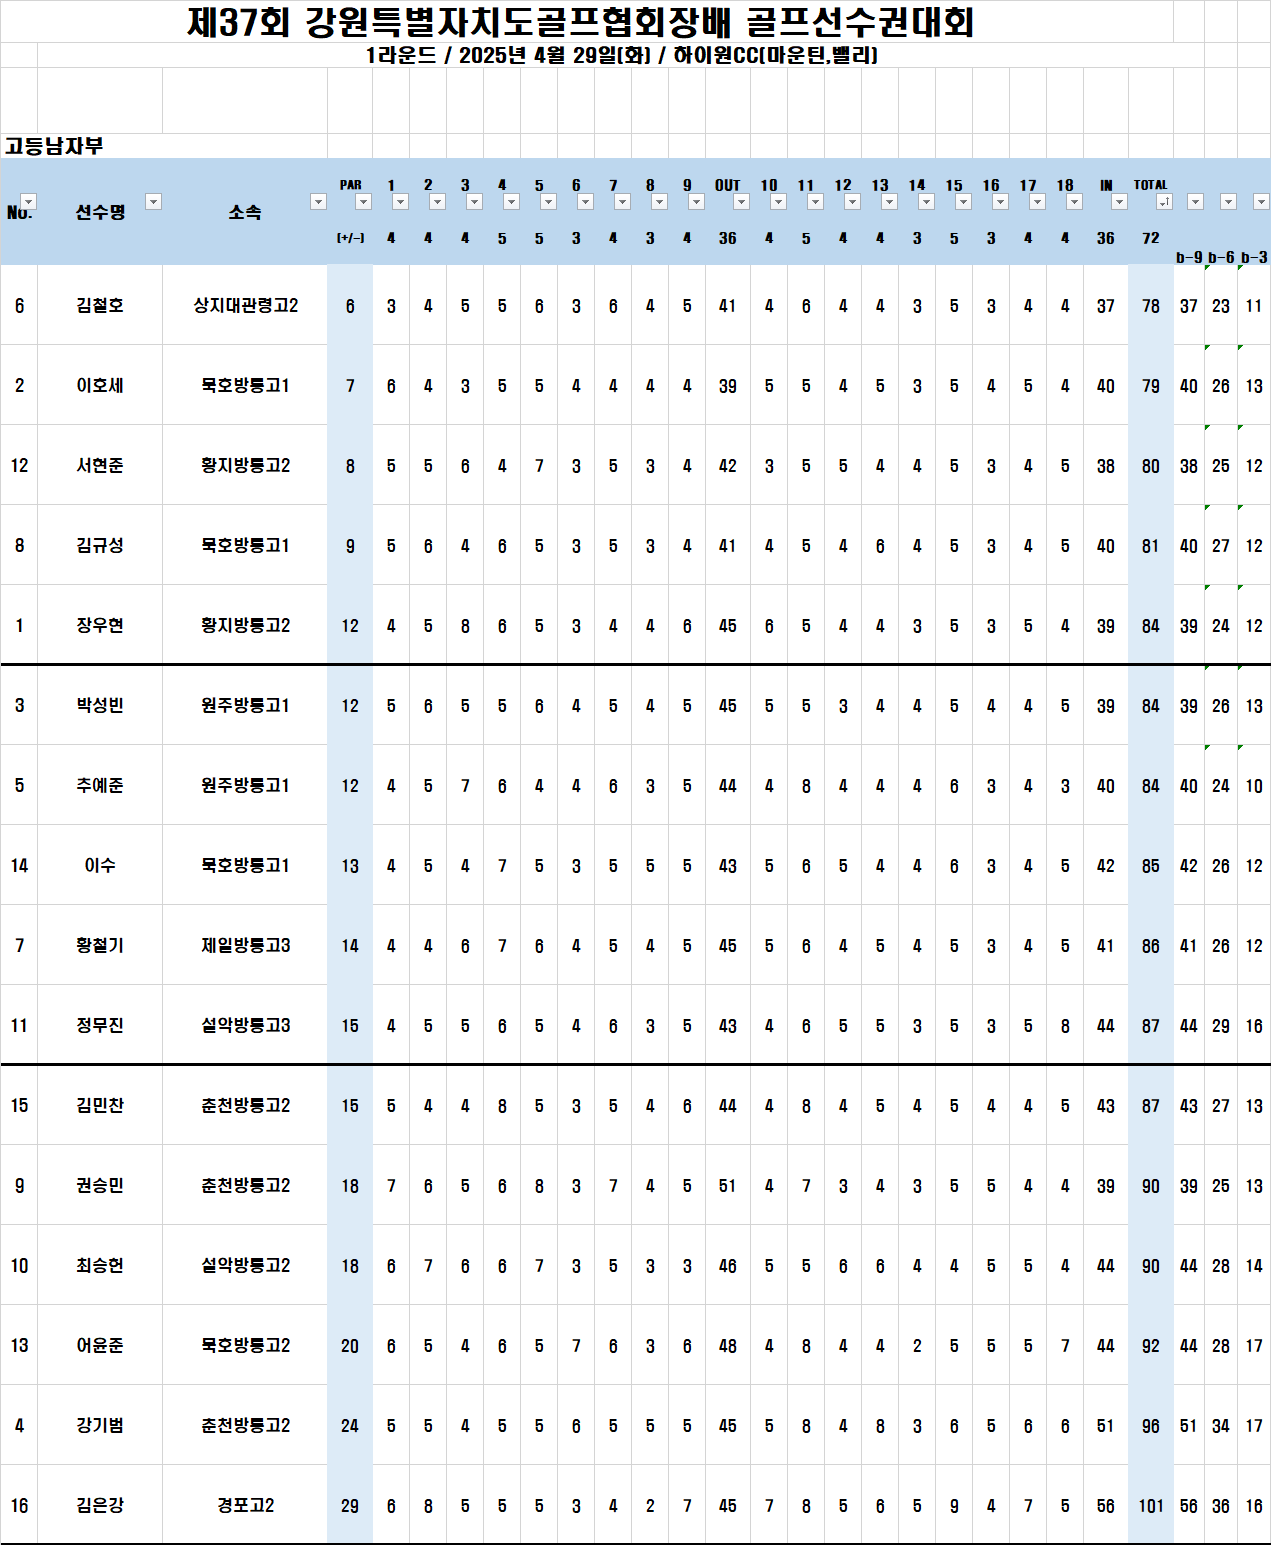This screenshot has height=1545, width=1271.
Task: Select the cell with player 김철호
Action: pos(100,305)
